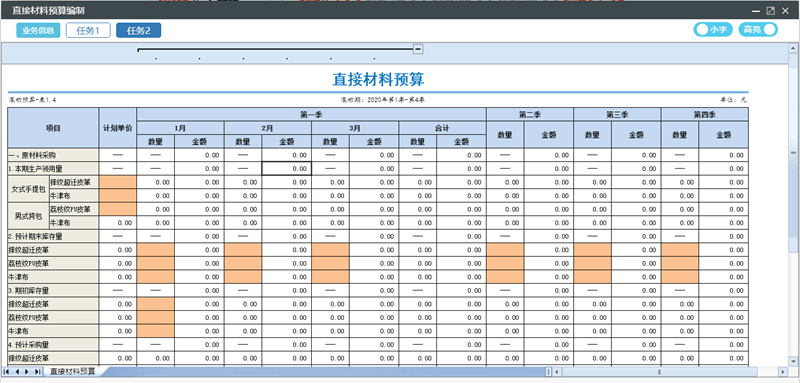
Task: Click the 直接材料预算 report title
Action: click(378, 80)
